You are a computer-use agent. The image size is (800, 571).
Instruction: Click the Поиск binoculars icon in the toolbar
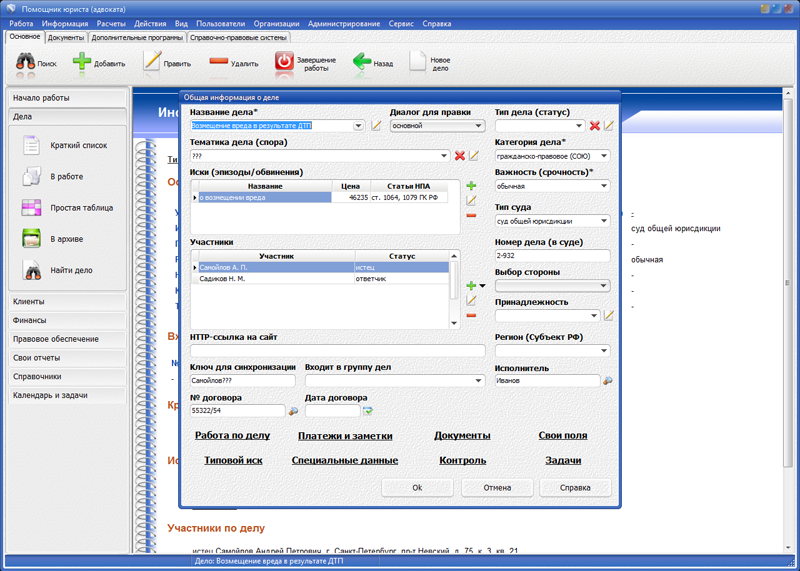click(x=26, y=62)
